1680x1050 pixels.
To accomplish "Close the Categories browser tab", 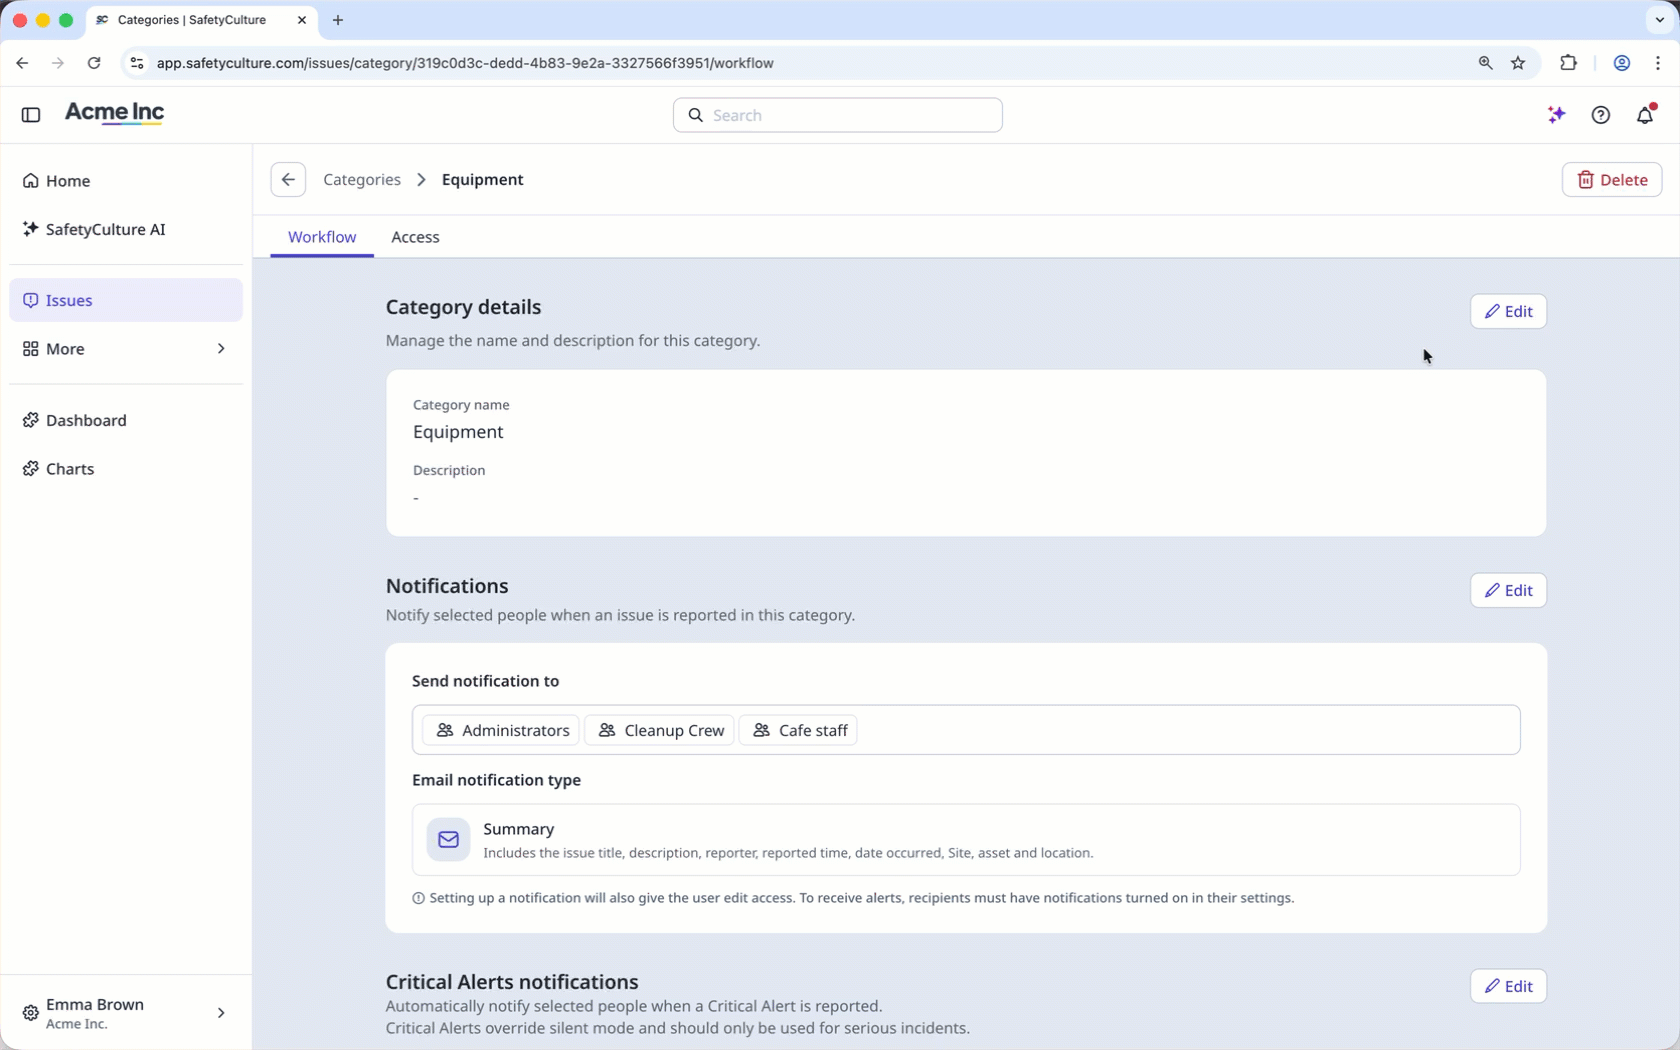I will (x=302, y=20).
